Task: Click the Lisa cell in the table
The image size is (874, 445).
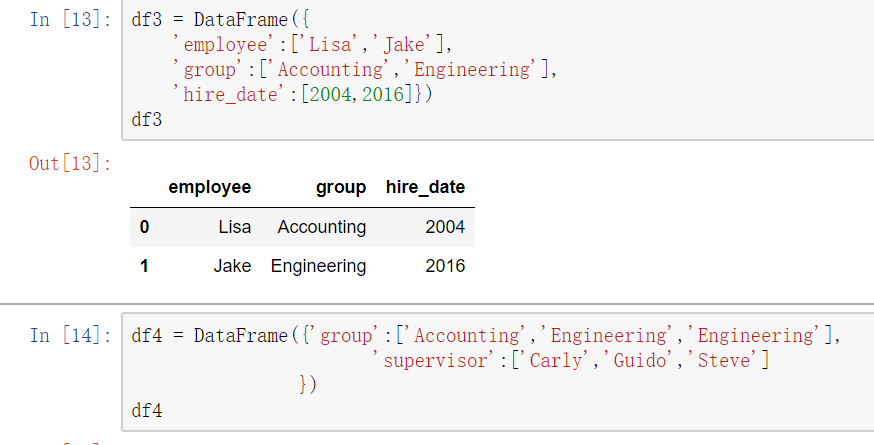Action: tap(234, 227)
